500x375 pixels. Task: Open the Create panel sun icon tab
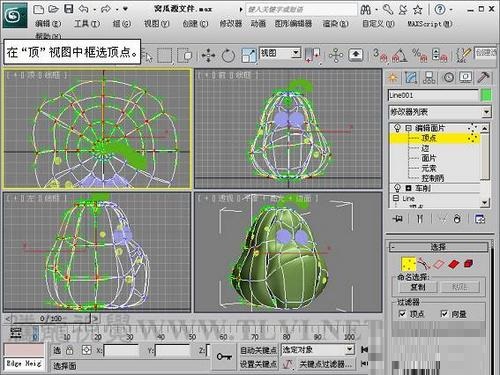coord(393,78)
